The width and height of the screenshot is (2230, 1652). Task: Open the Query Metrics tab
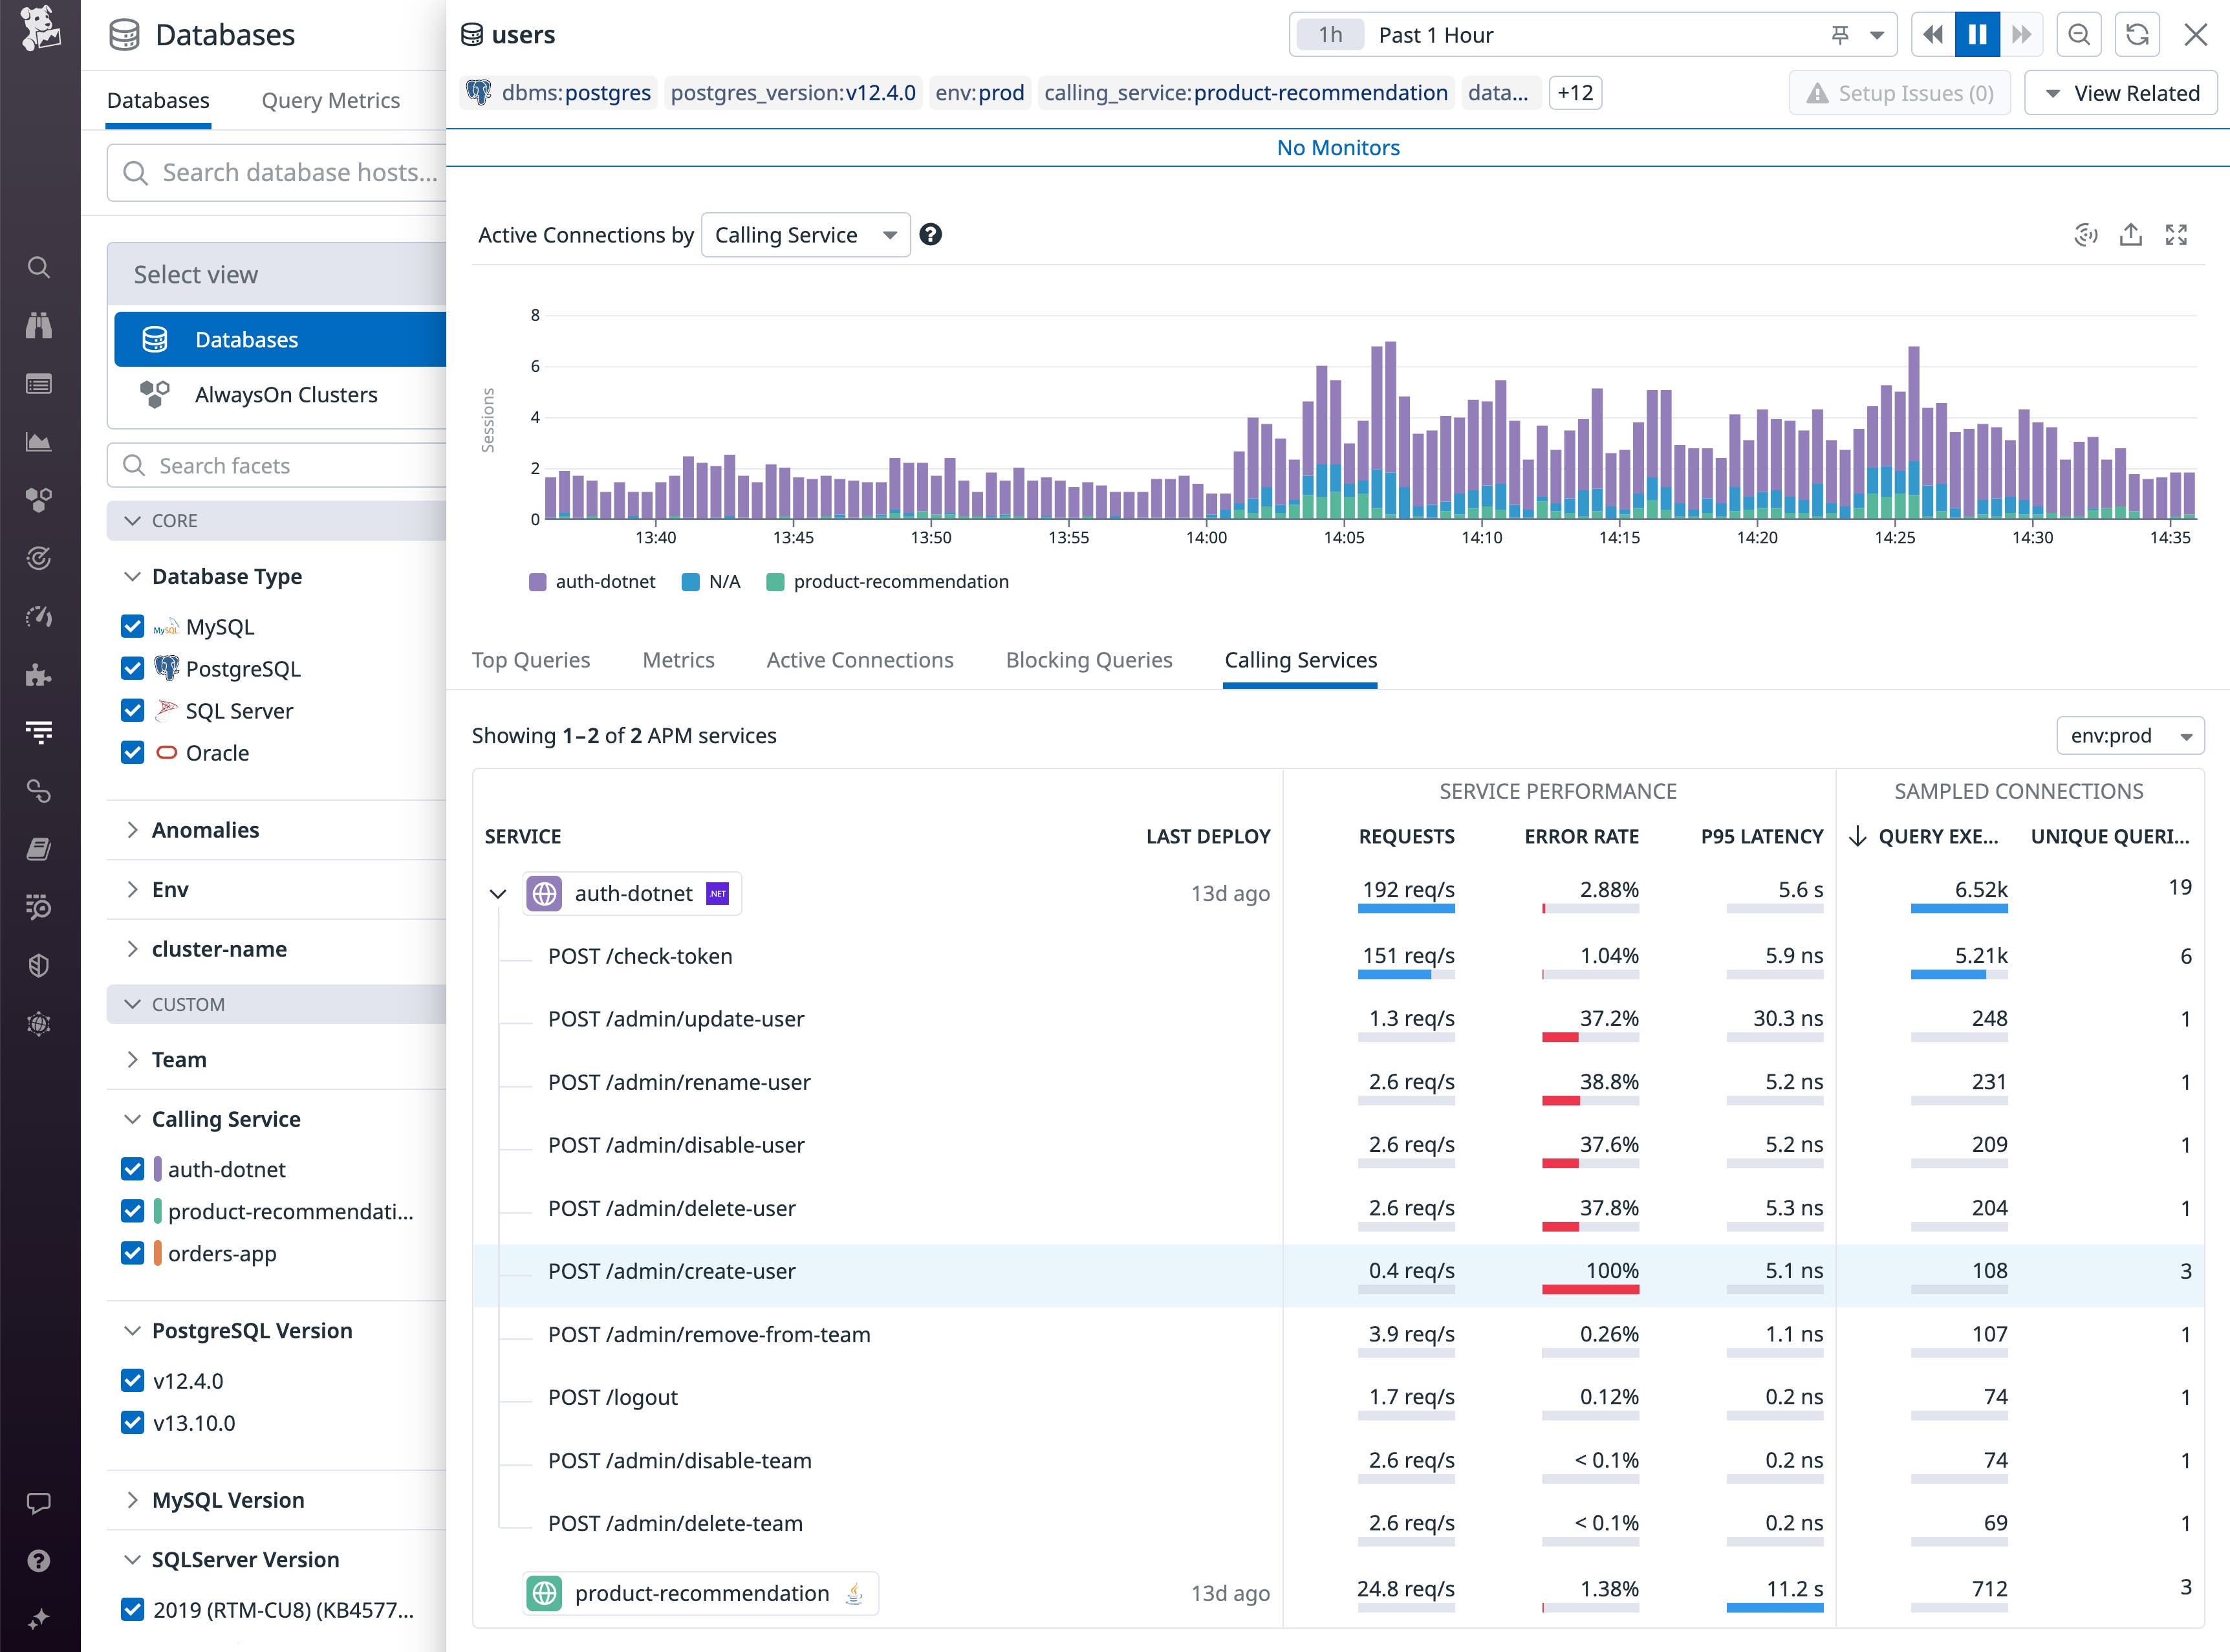click(330, 100)
